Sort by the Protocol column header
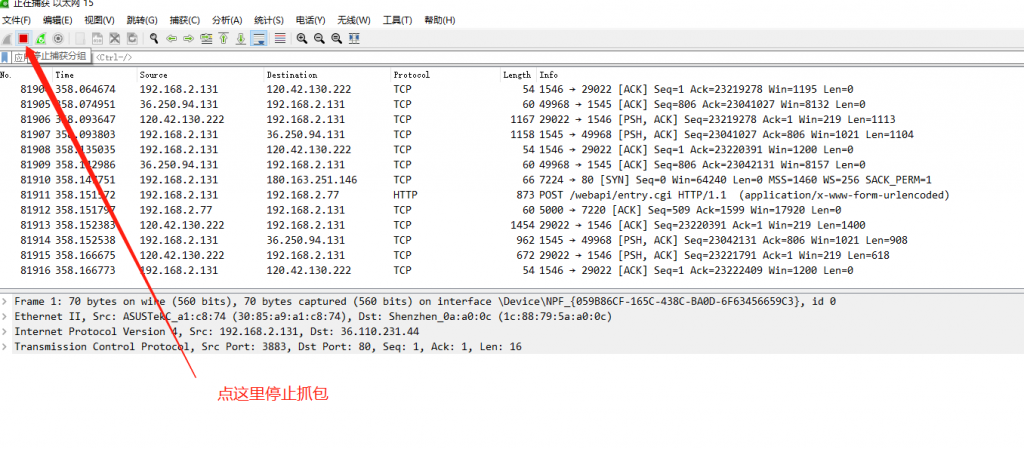Image resolution: width=1024 pixels, height=449 pixels. tap(446, 75)
